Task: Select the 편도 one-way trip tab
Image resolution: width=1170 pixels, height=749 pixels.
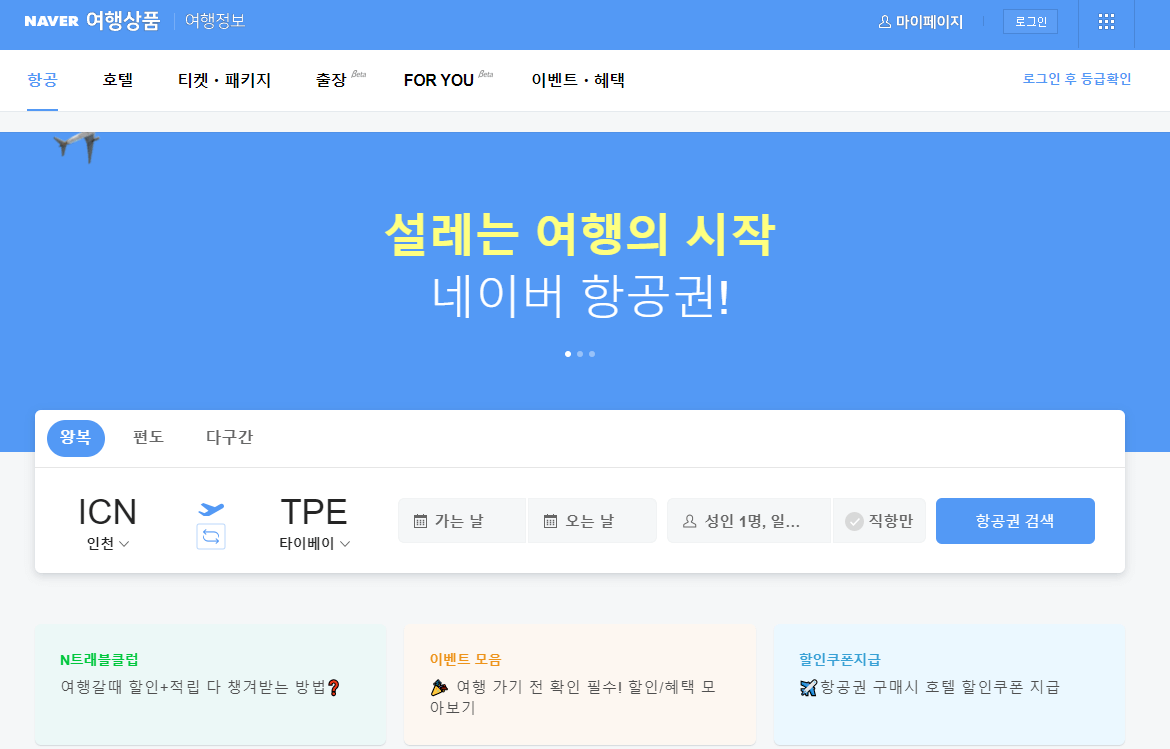Action: pos(147,438)
